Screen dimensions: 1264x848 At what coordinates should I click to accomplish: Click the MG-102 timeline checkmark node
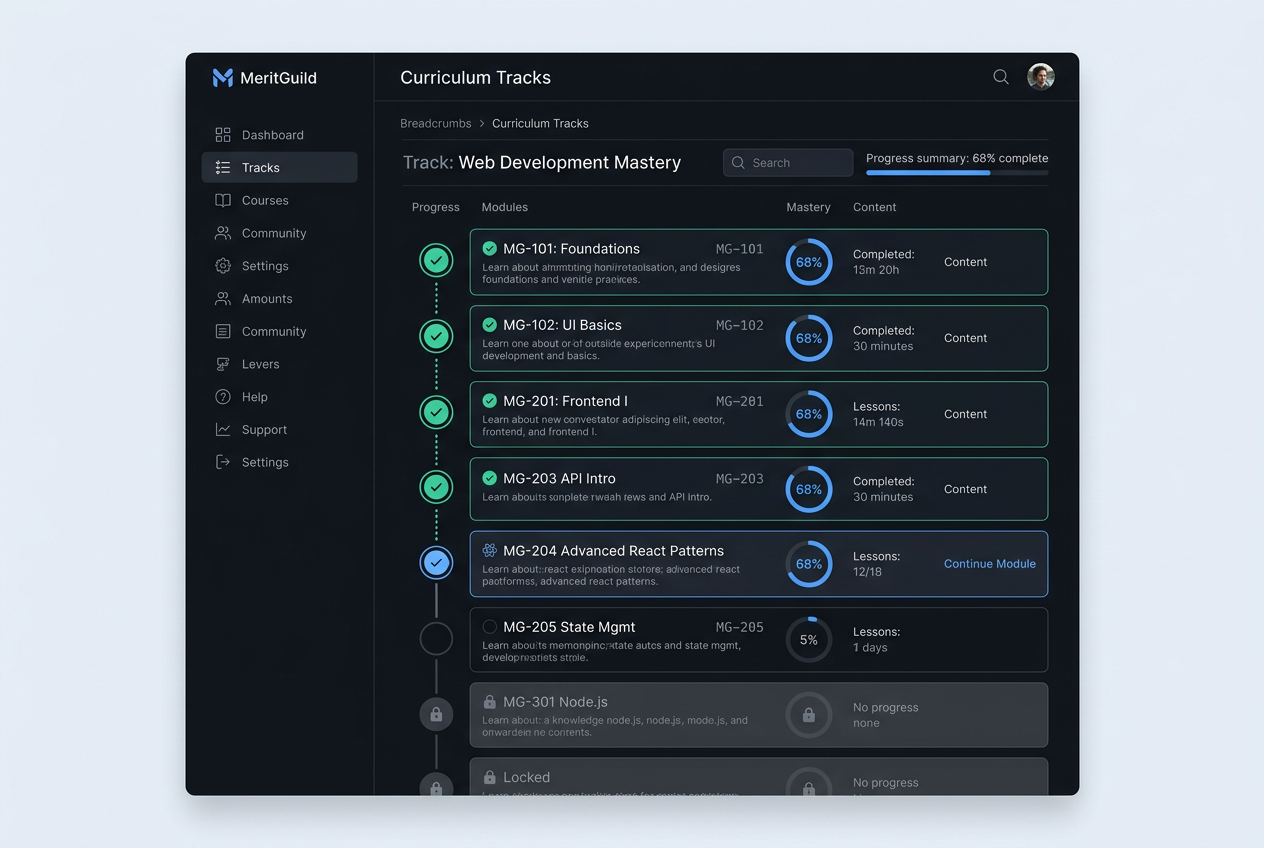tap(436, 336)
